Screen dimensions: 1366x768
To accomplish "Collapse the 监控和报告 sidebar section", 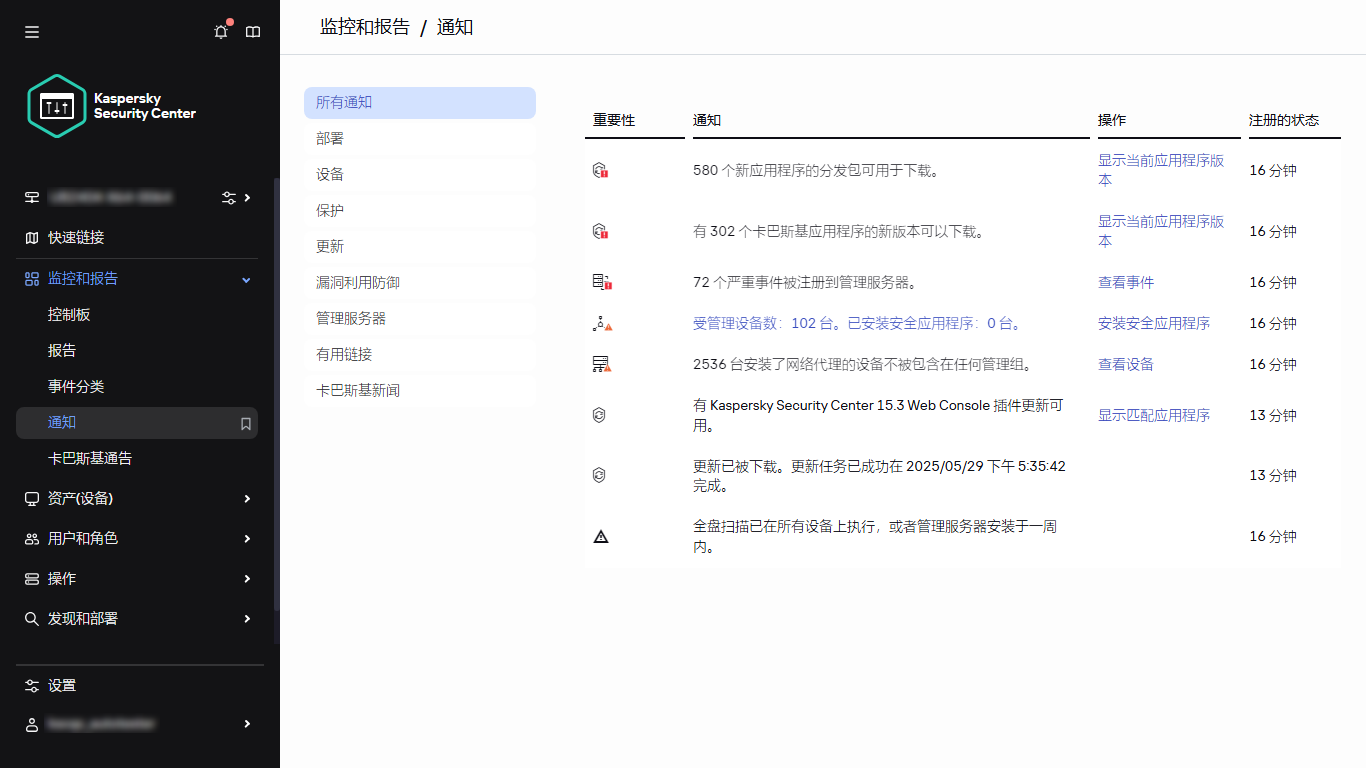I will (246, 278).
